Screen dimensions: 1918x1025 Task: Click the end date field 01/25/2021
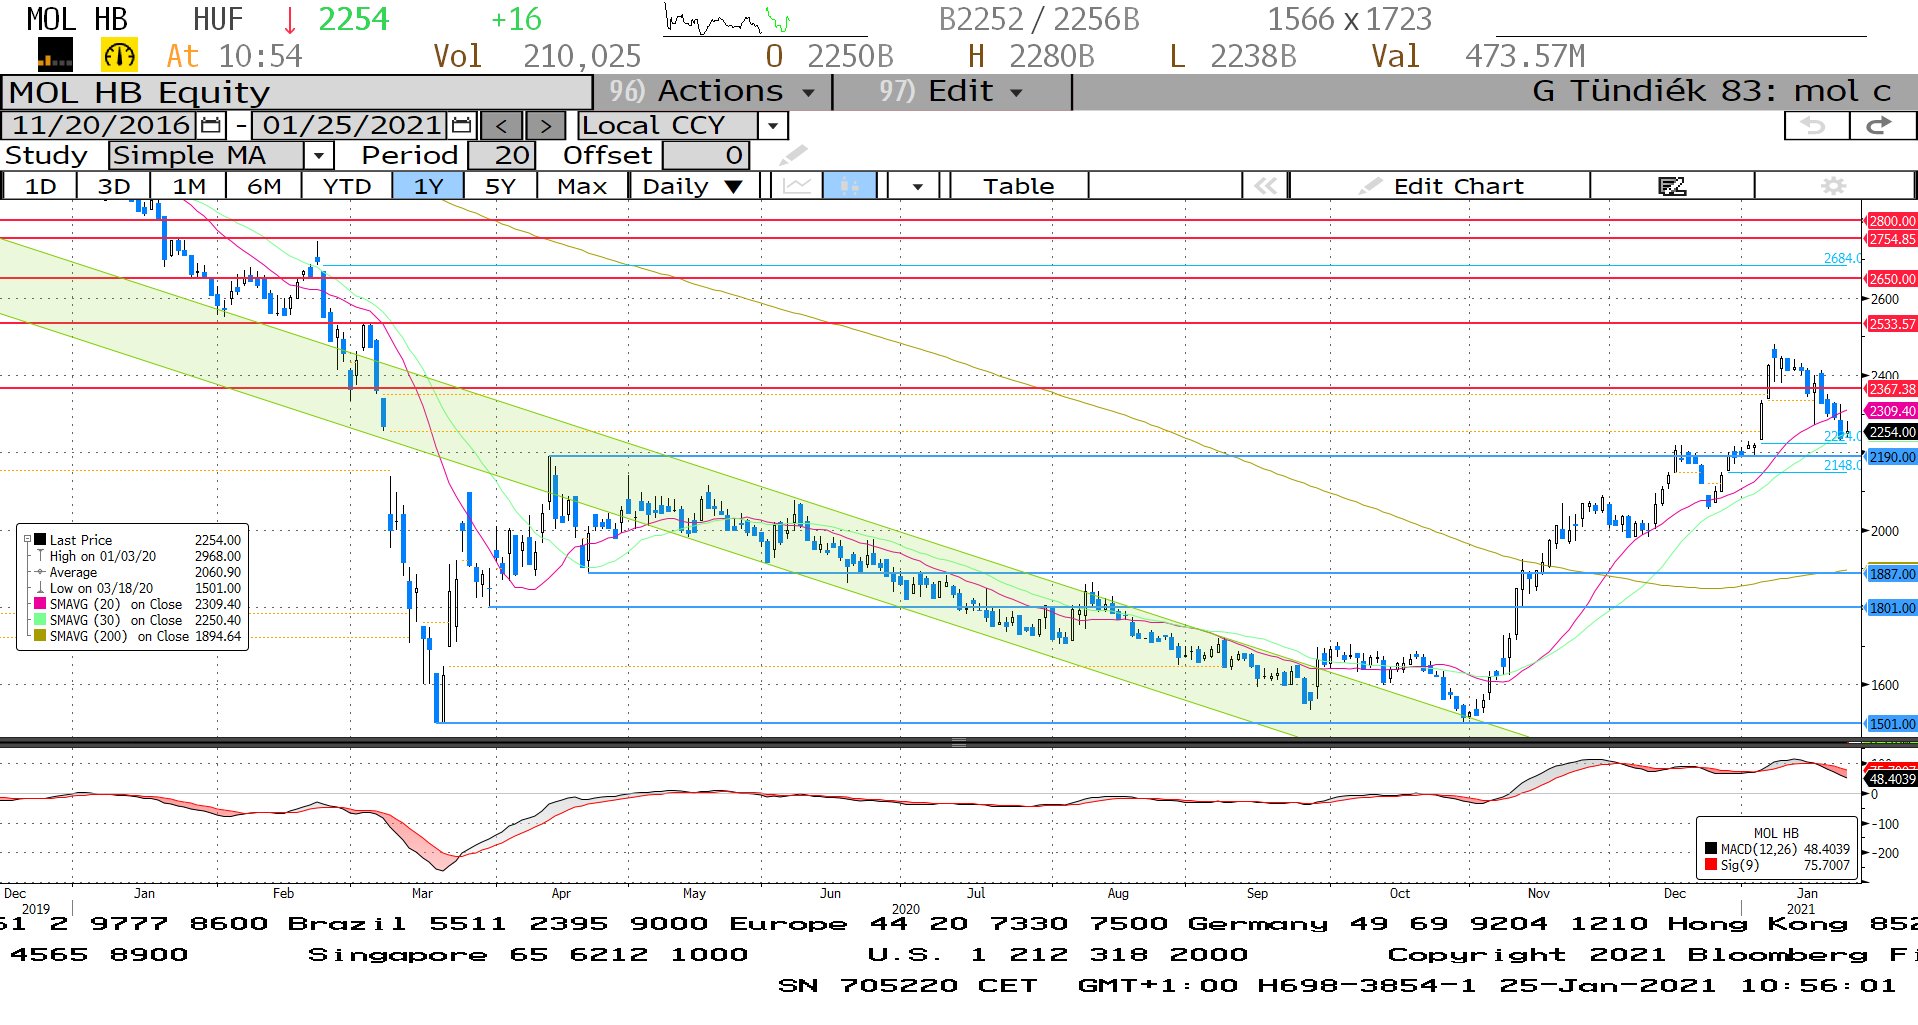coord(352,125)
